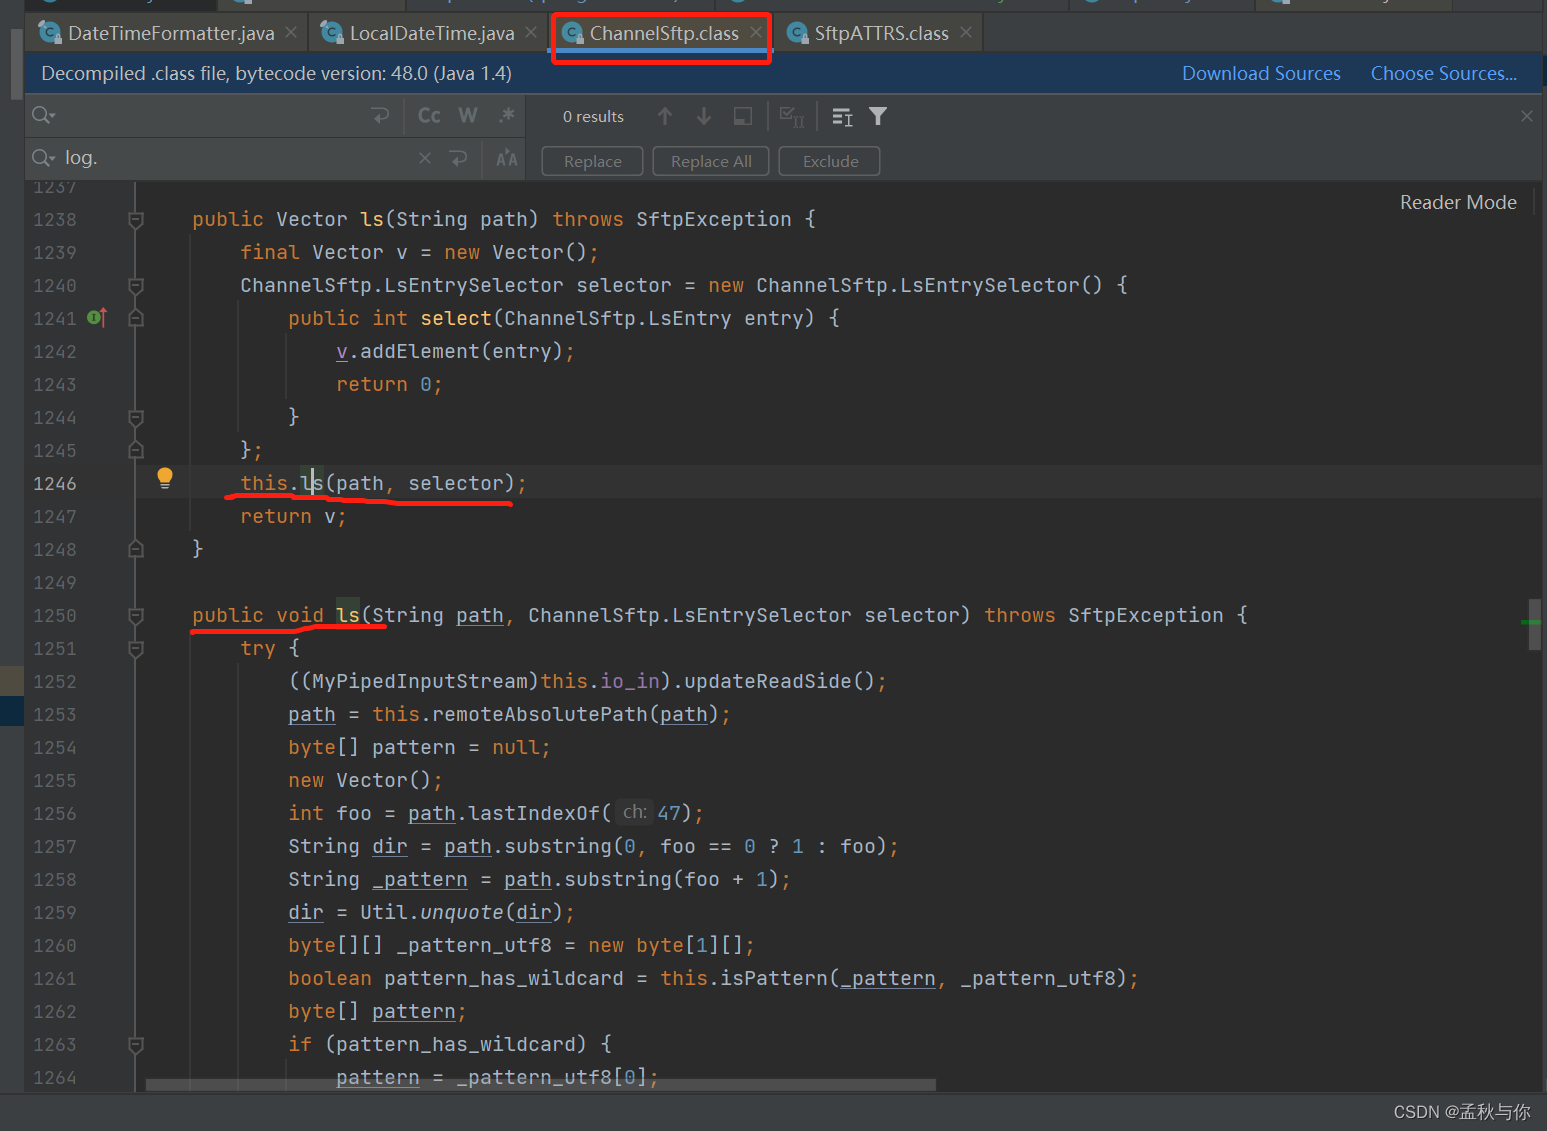Click the overriding method gutter icon at line 1241
The image size is (1547, 1131).
96,317
